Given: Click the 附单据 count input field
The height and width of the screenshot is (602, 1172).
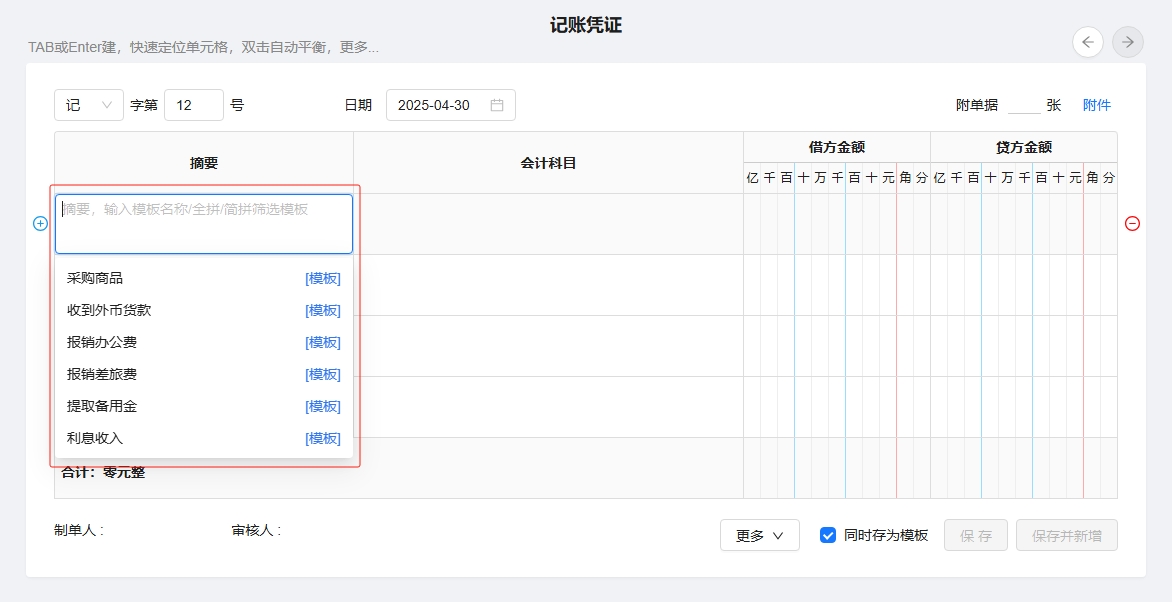Looking at the screenshot, I should 1023,105.
